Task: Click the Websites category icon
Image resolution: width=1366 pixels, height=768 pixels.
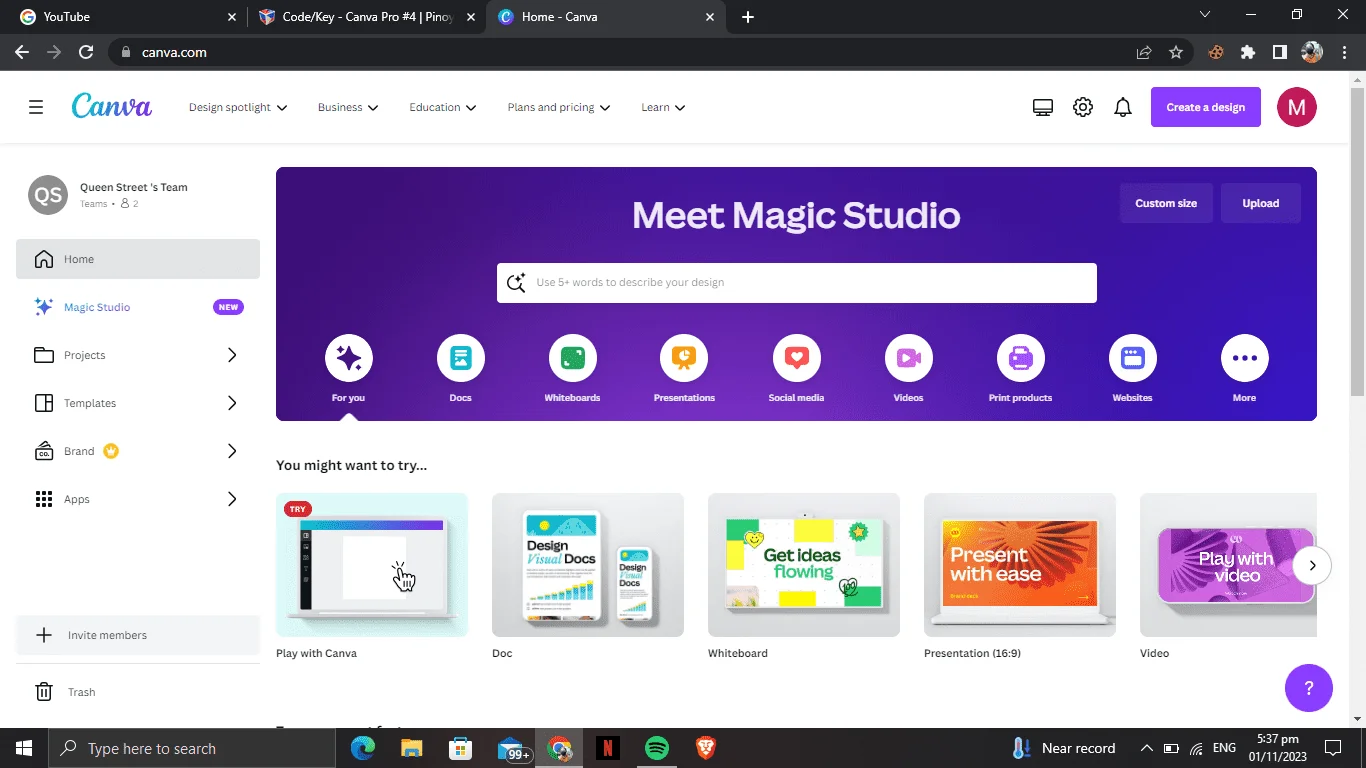Action: 1132,358
